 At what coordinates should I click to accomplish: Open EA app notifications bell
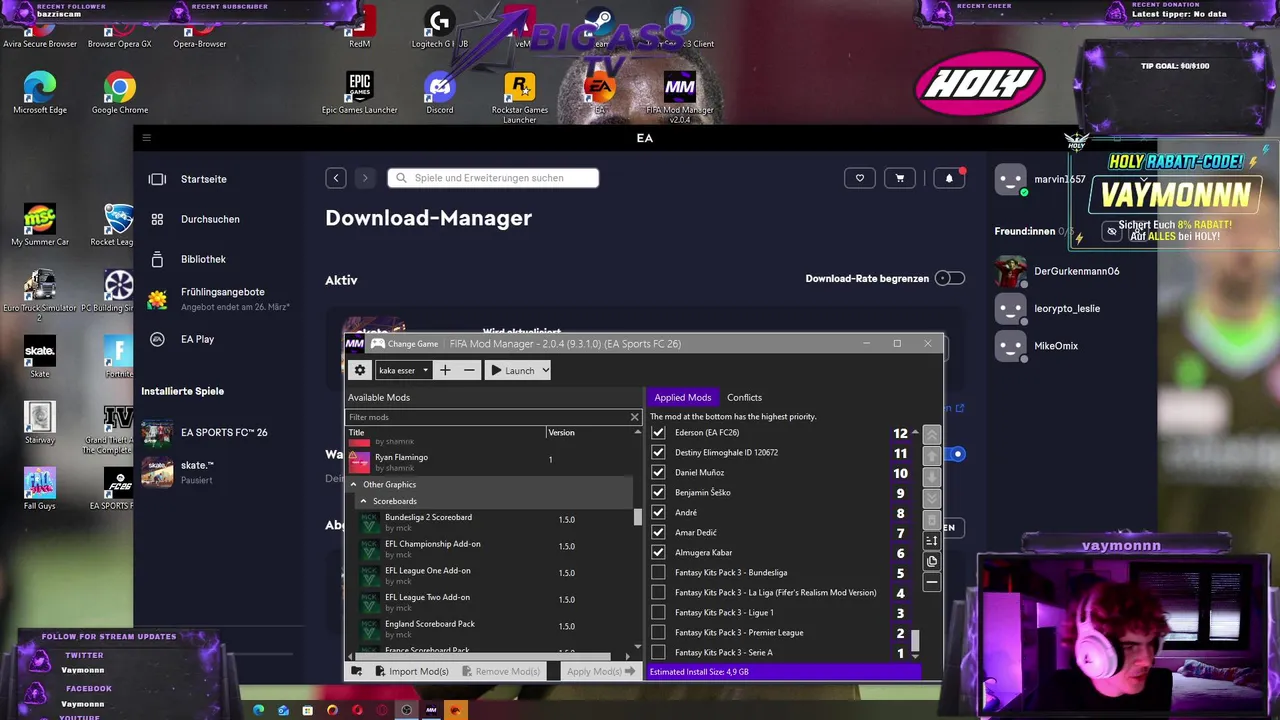(949, 178)
